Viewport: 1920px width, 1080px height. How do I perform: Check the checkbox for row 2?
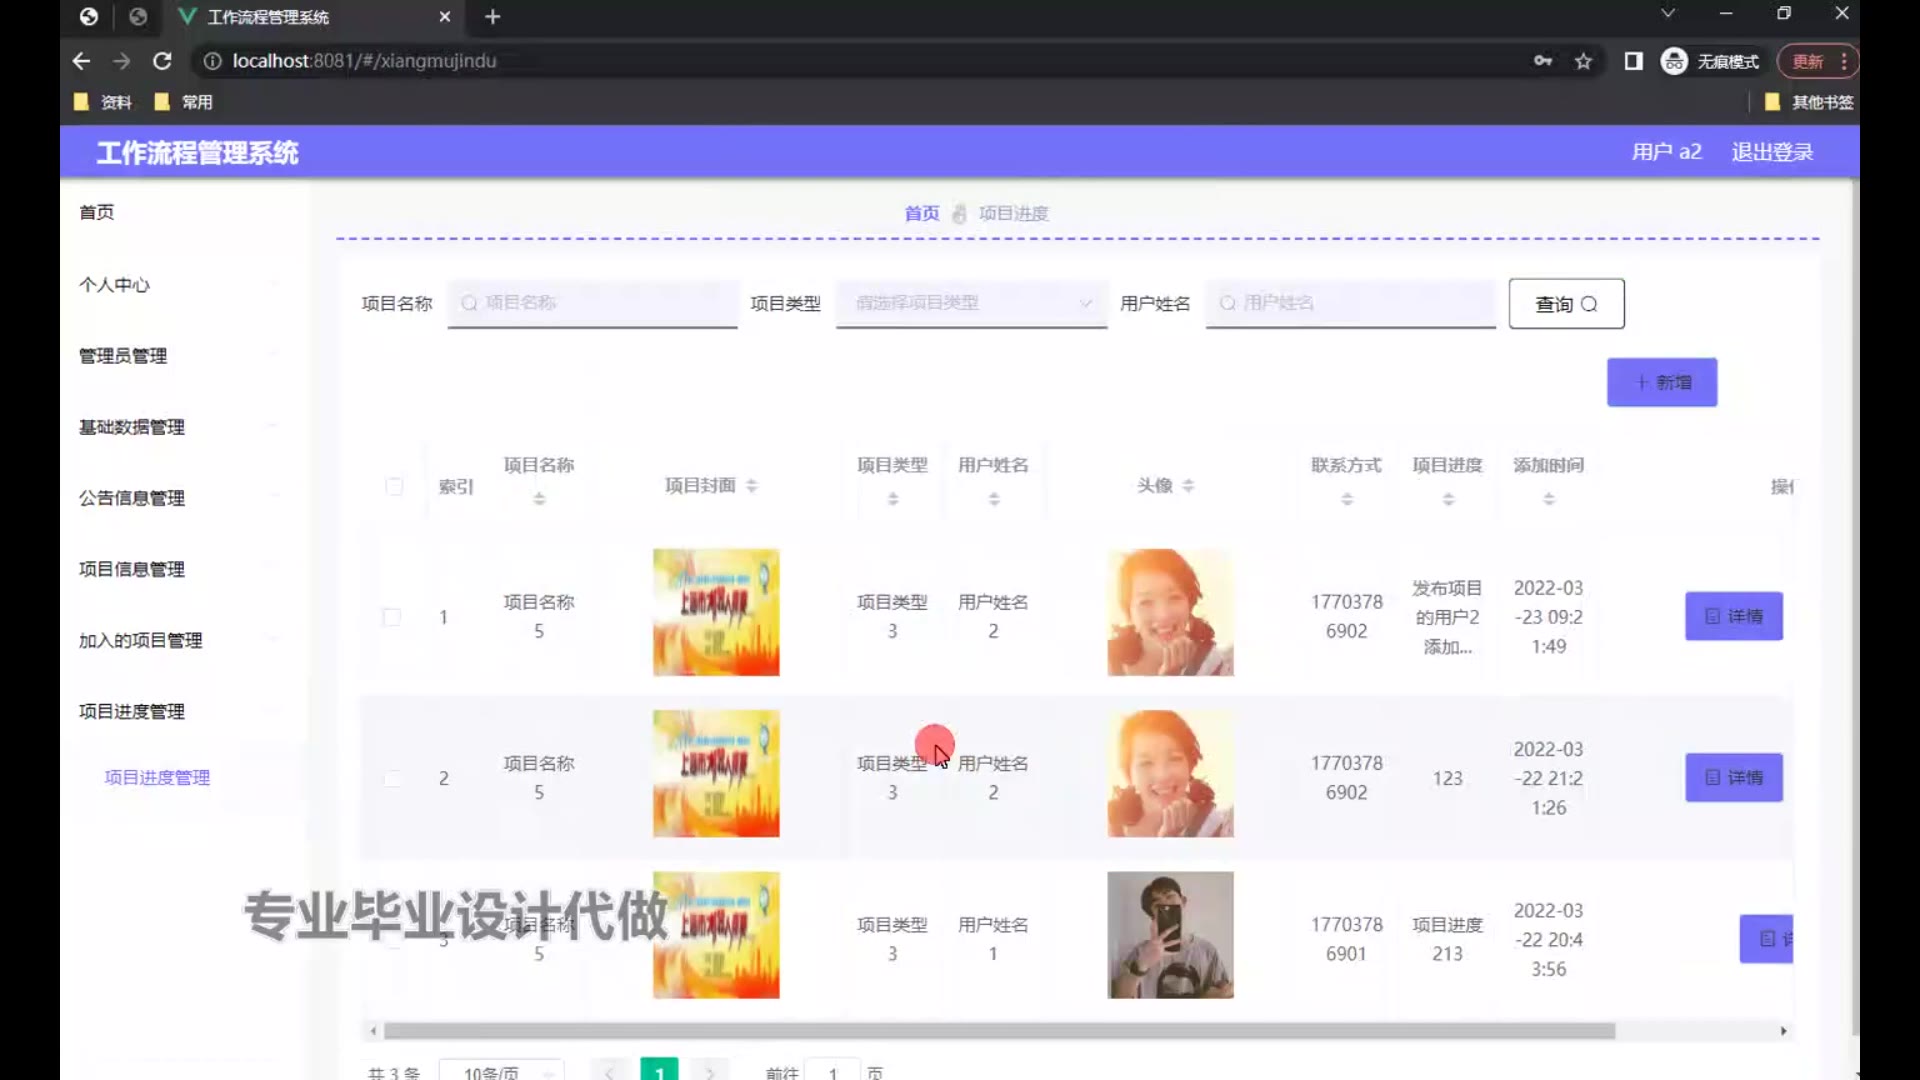tap(392, 779)
